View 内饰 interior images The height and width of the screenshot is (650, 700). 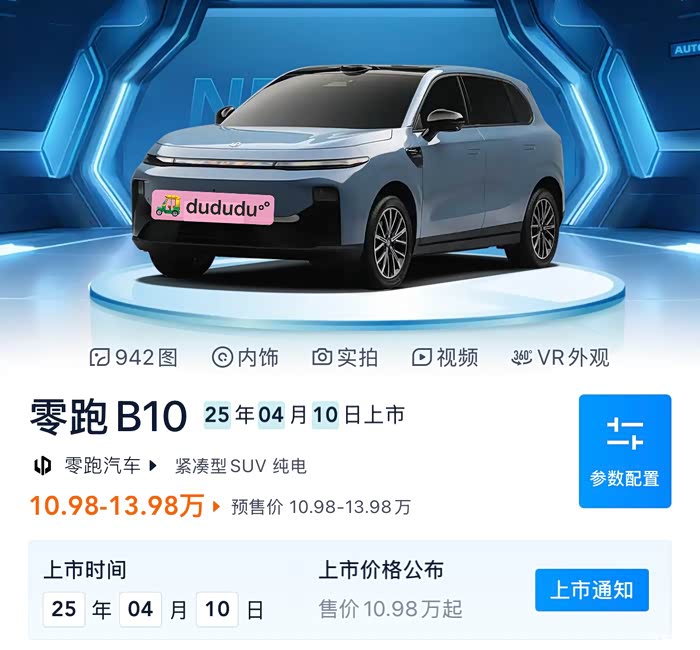245,357
